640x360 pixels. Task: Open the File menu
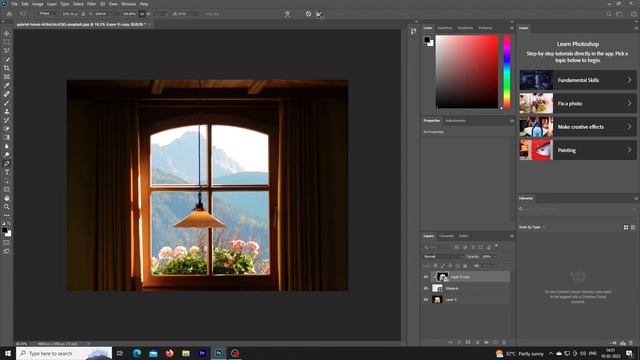coord(14,4)
